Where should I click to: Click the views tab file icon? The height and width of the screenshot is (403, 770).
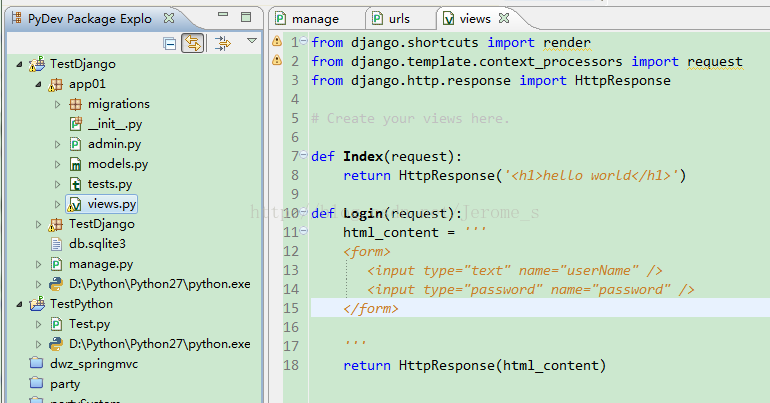[x=448, y=19]
